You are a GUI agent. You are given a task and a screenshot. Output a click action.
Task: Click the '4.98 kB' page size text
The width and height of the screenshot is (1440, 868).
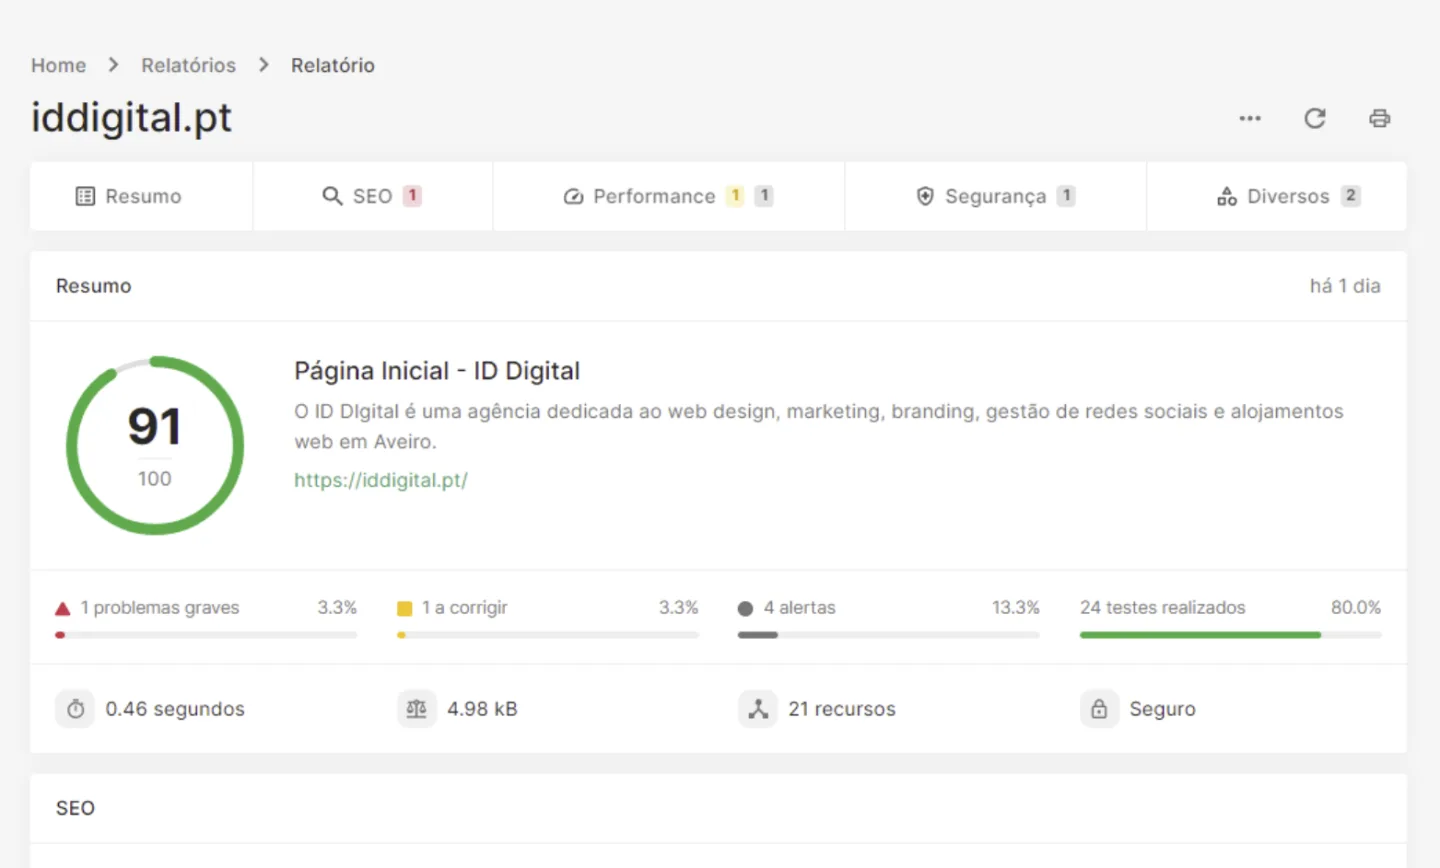[x=482, y=709]
